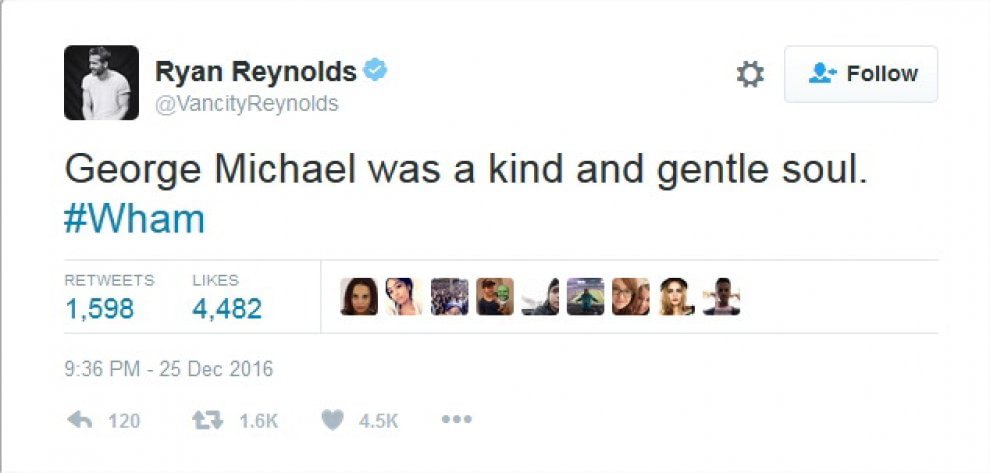Click the last liker avatar in the row
Viewport: 990px width, 473px height.
click(x=721, y=297)
